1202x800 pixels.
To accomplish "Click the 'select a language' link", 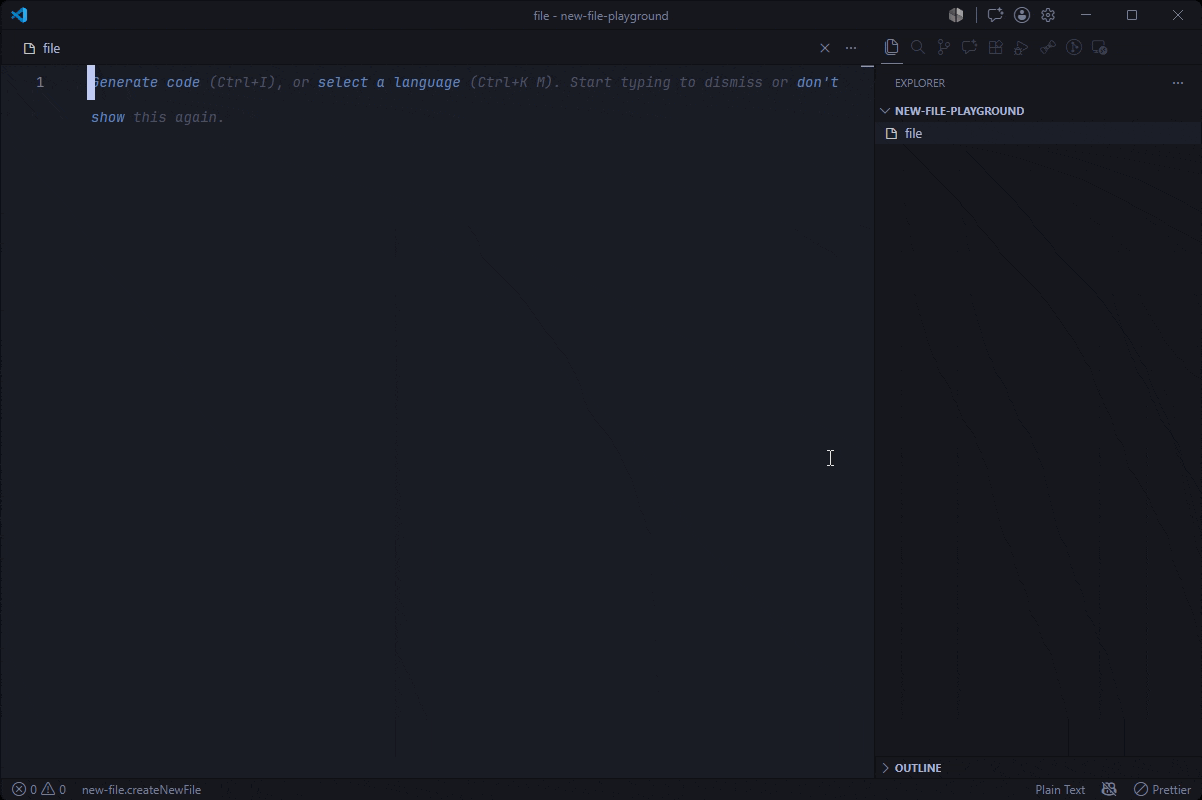I will point(389,82).
